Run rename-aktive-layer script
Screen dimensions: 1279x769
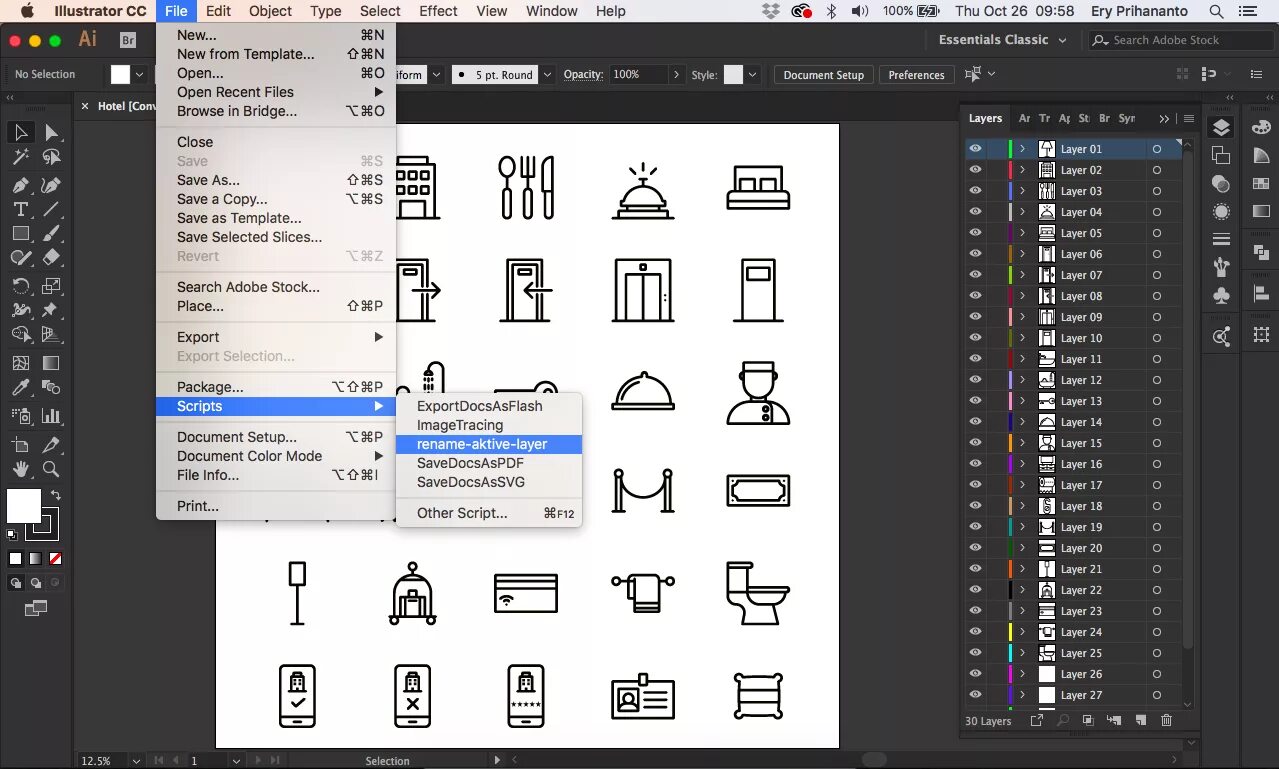pos(489,444)
